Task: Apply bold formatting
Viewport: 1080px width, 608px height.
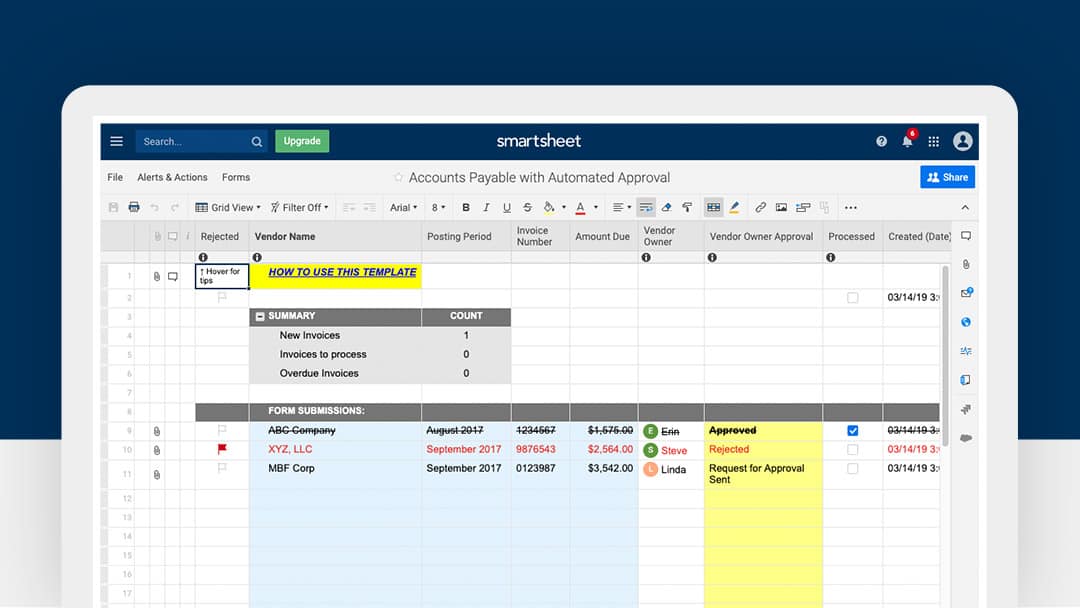Action: (x=465, y=208)
